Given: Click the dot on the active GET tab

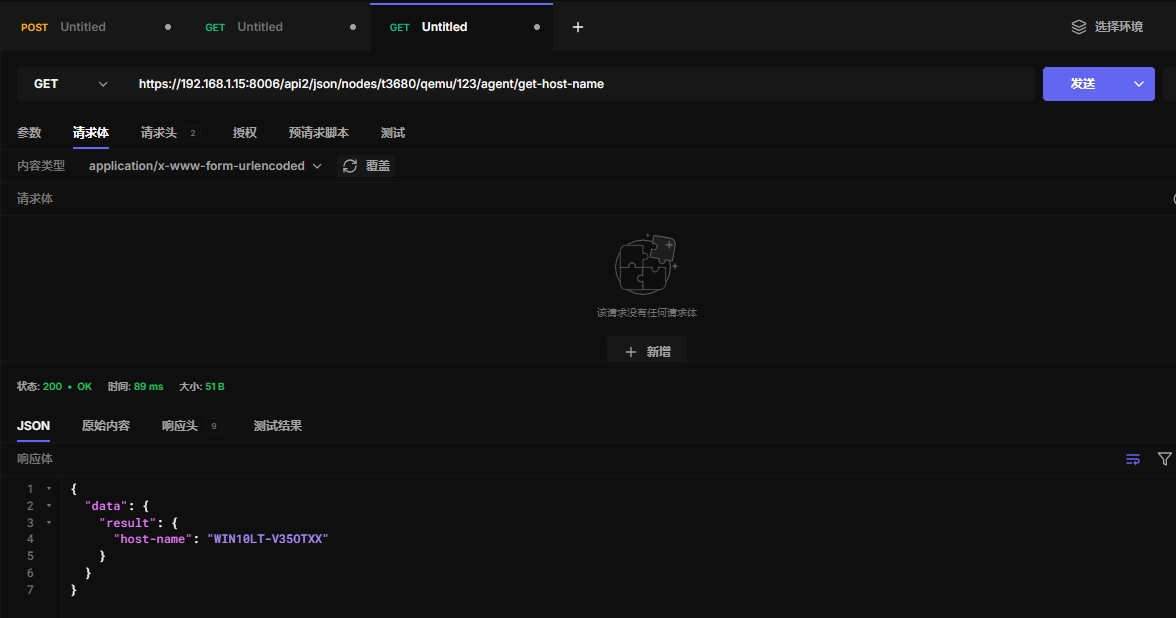Looking at the screenshot, I should 537,27.
